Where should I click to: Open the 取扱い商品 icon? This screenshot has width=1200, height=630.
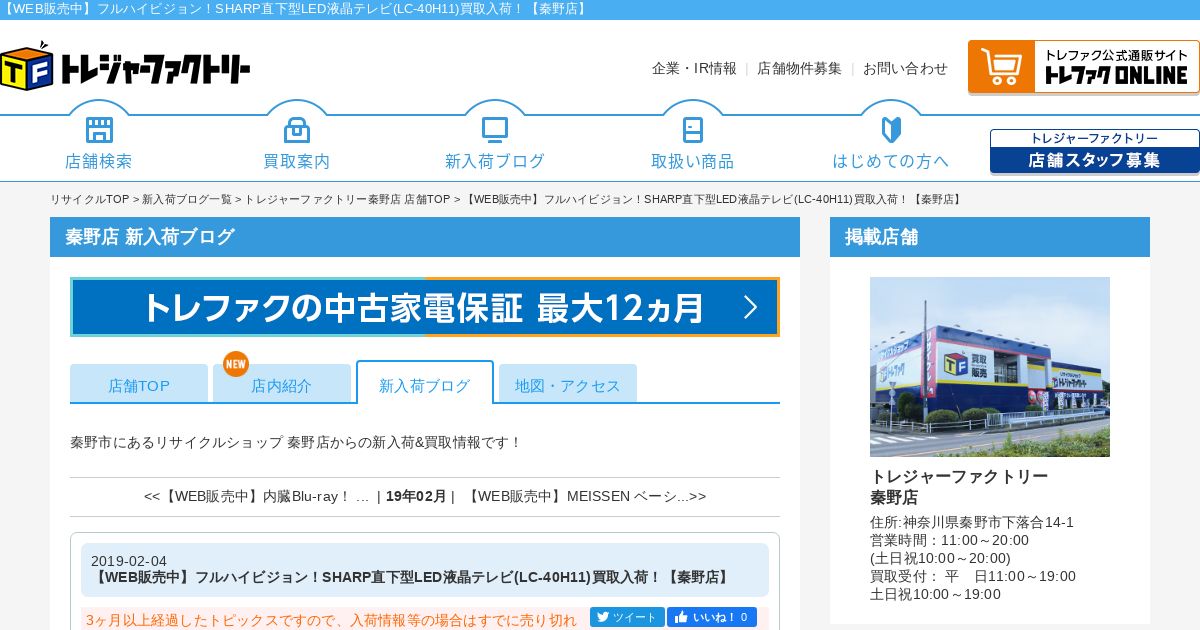pyautogui.click(x=693, y=130)
